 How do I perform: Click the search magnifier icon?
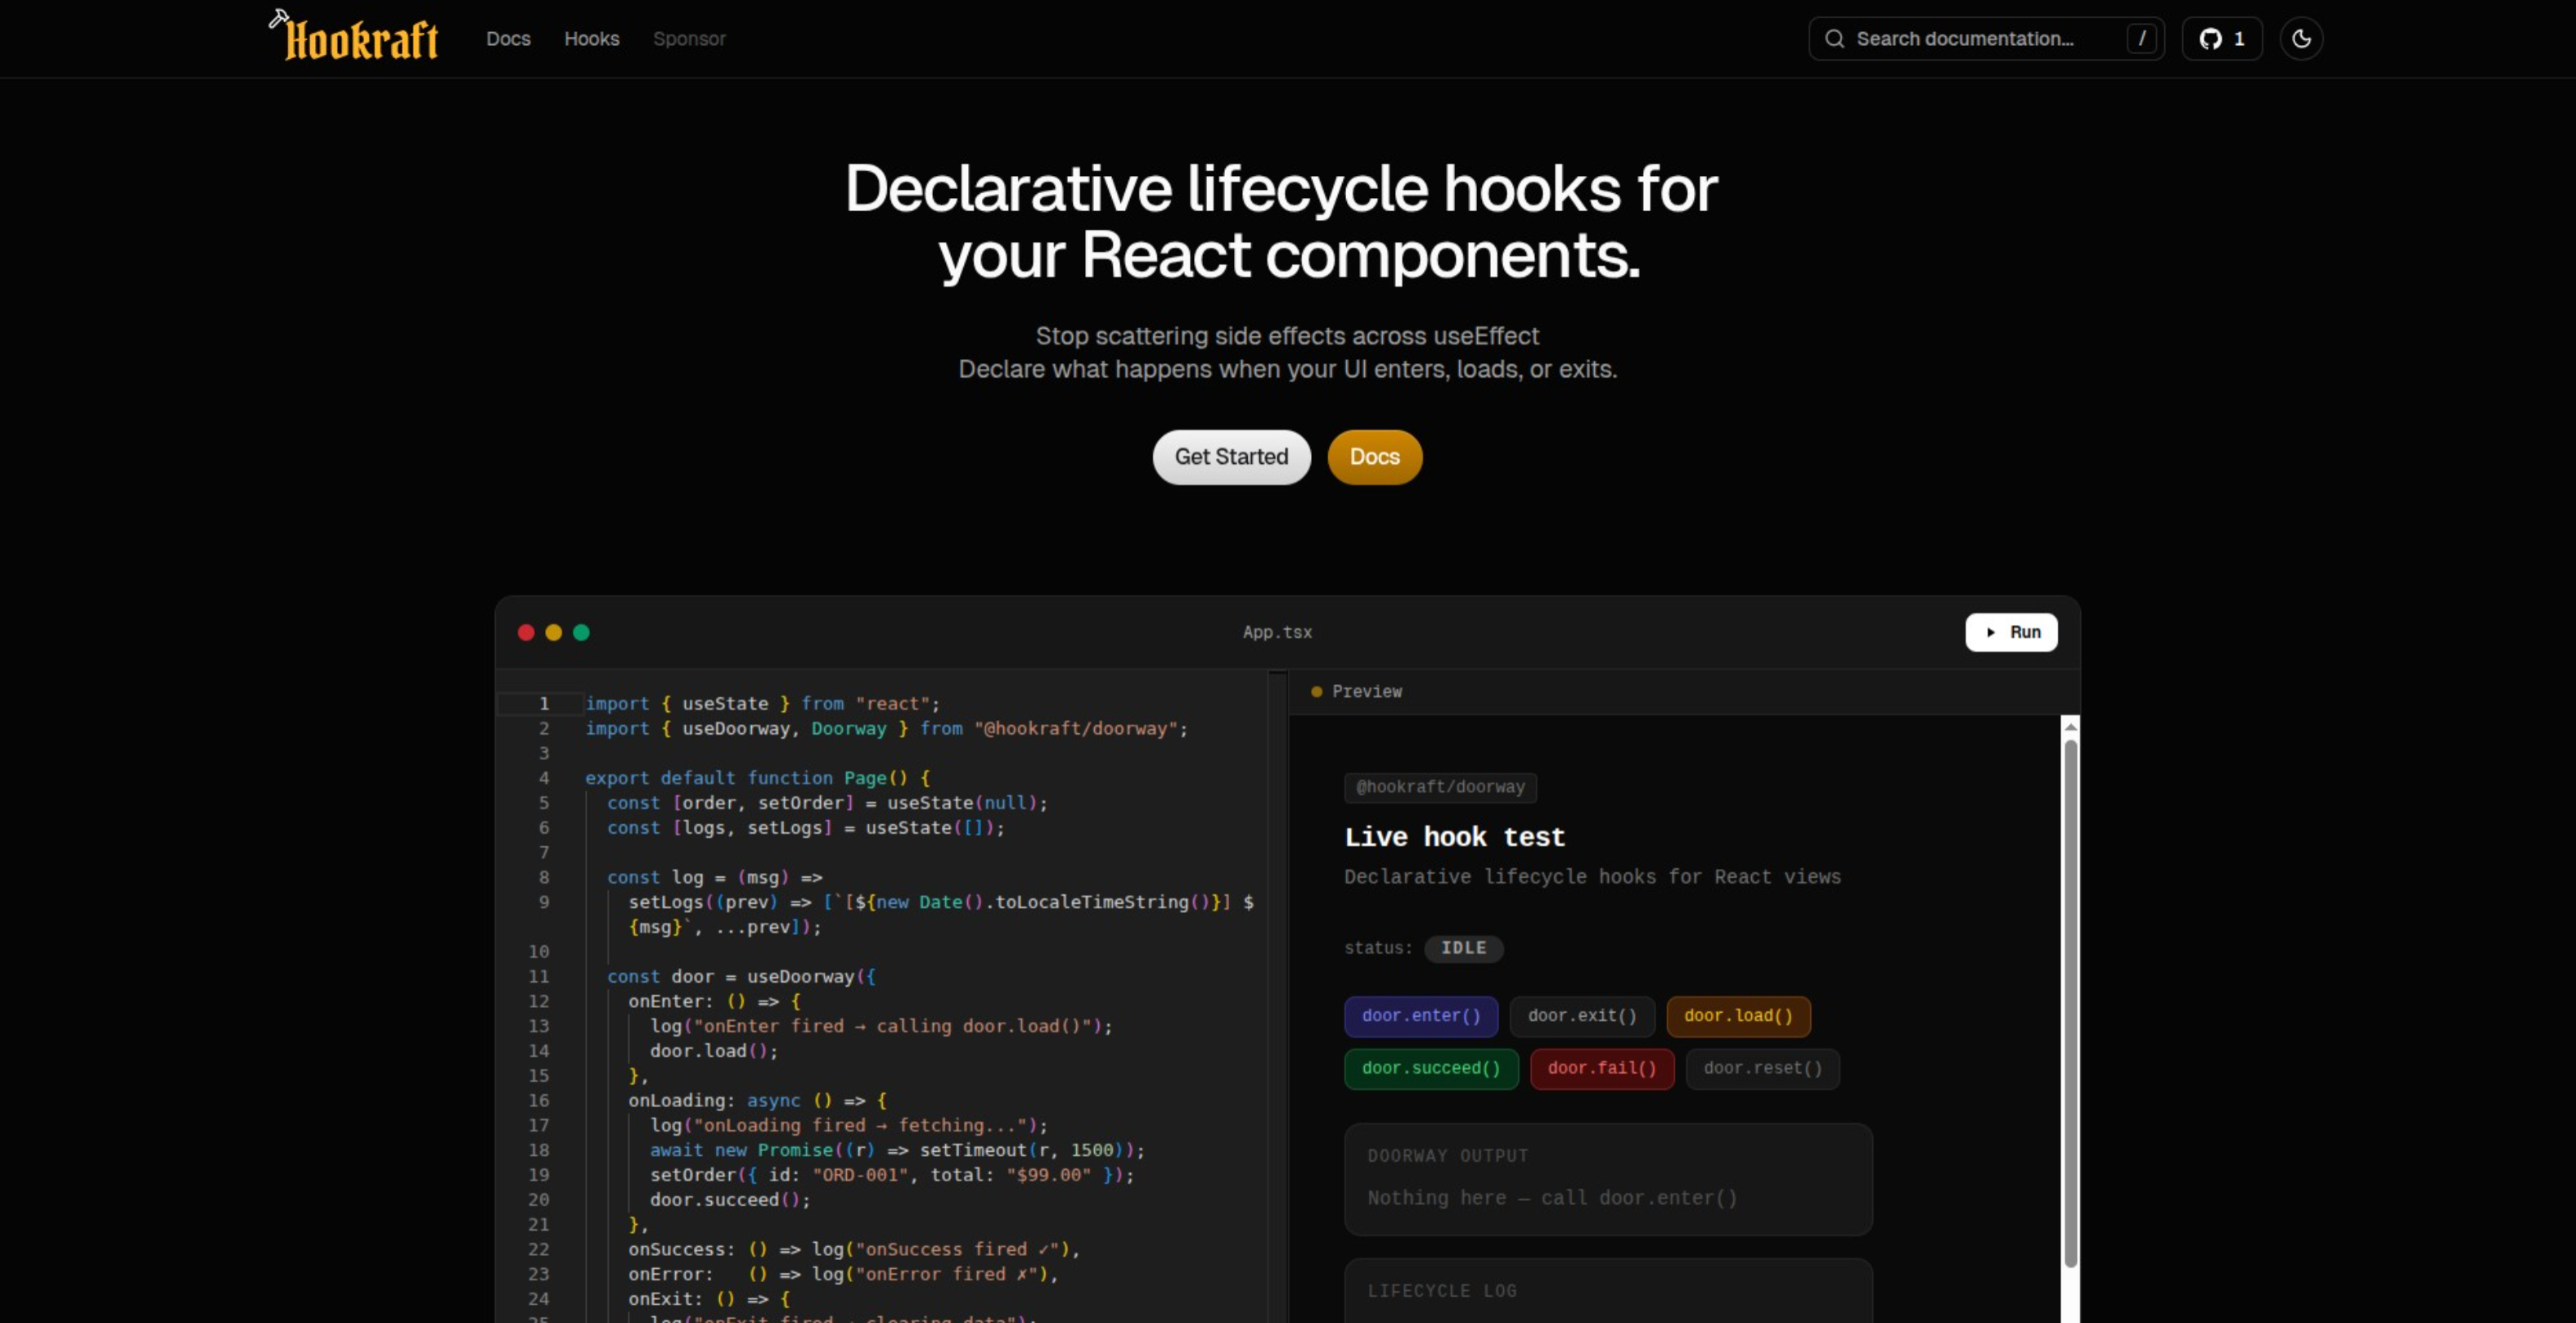[x=1834, y=39]
